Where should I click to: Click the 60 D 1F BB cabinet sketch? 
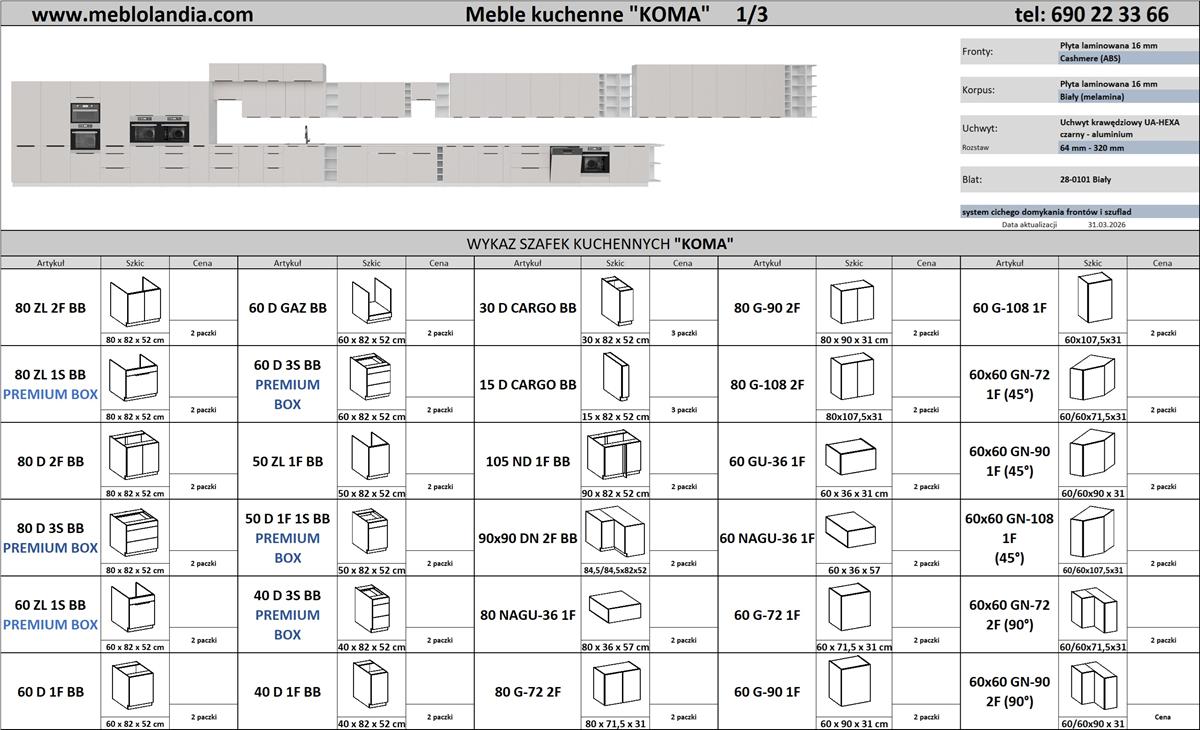[134, 686]
